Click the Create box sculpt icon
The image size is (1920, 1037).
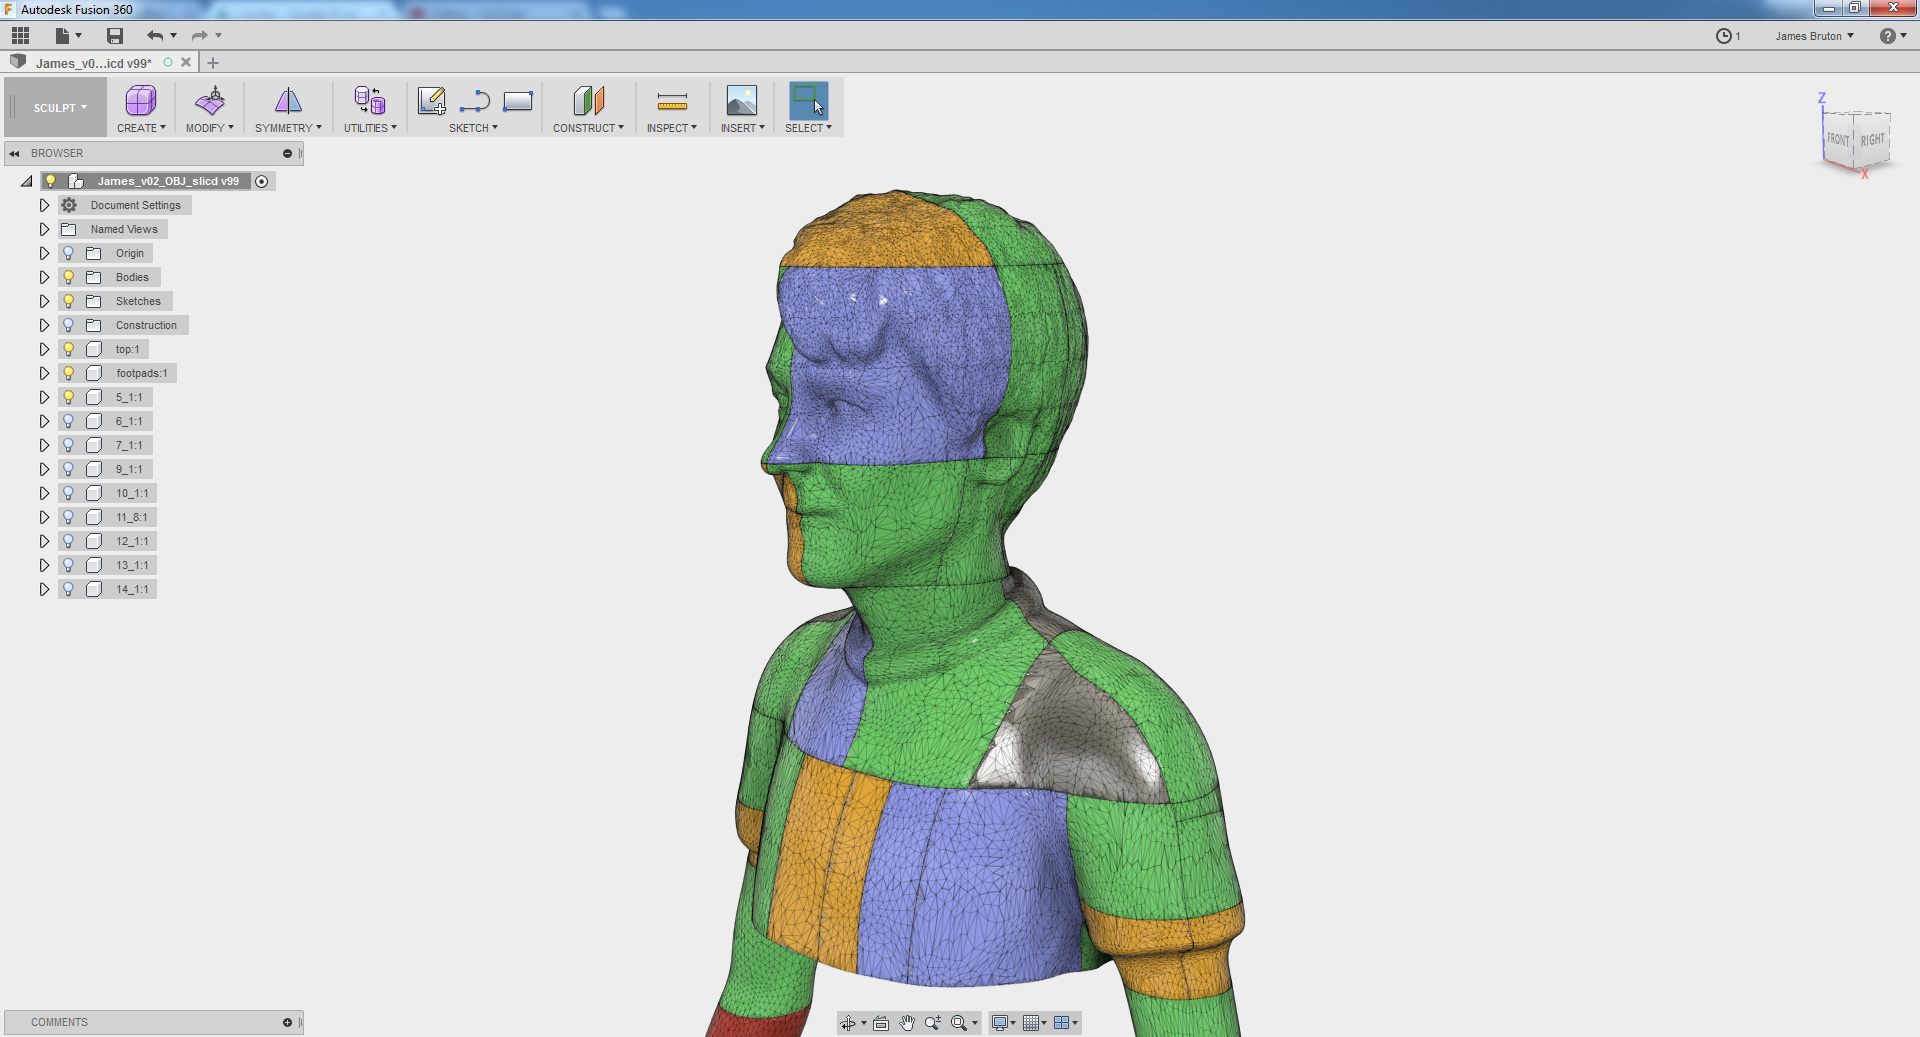(140, 101)
